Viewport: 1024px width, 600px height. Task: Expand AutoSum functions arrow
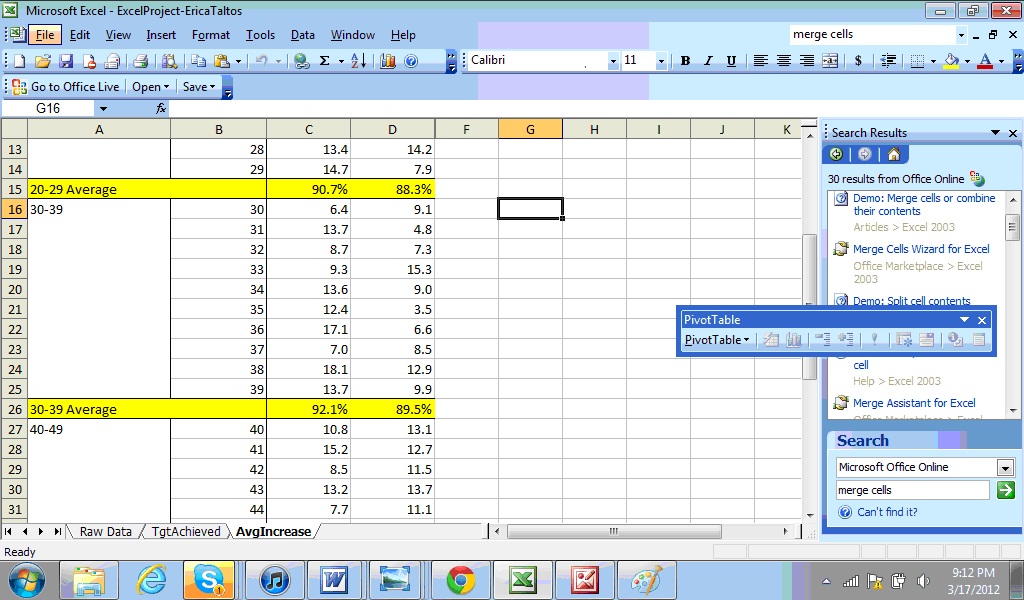click(340, 61)
